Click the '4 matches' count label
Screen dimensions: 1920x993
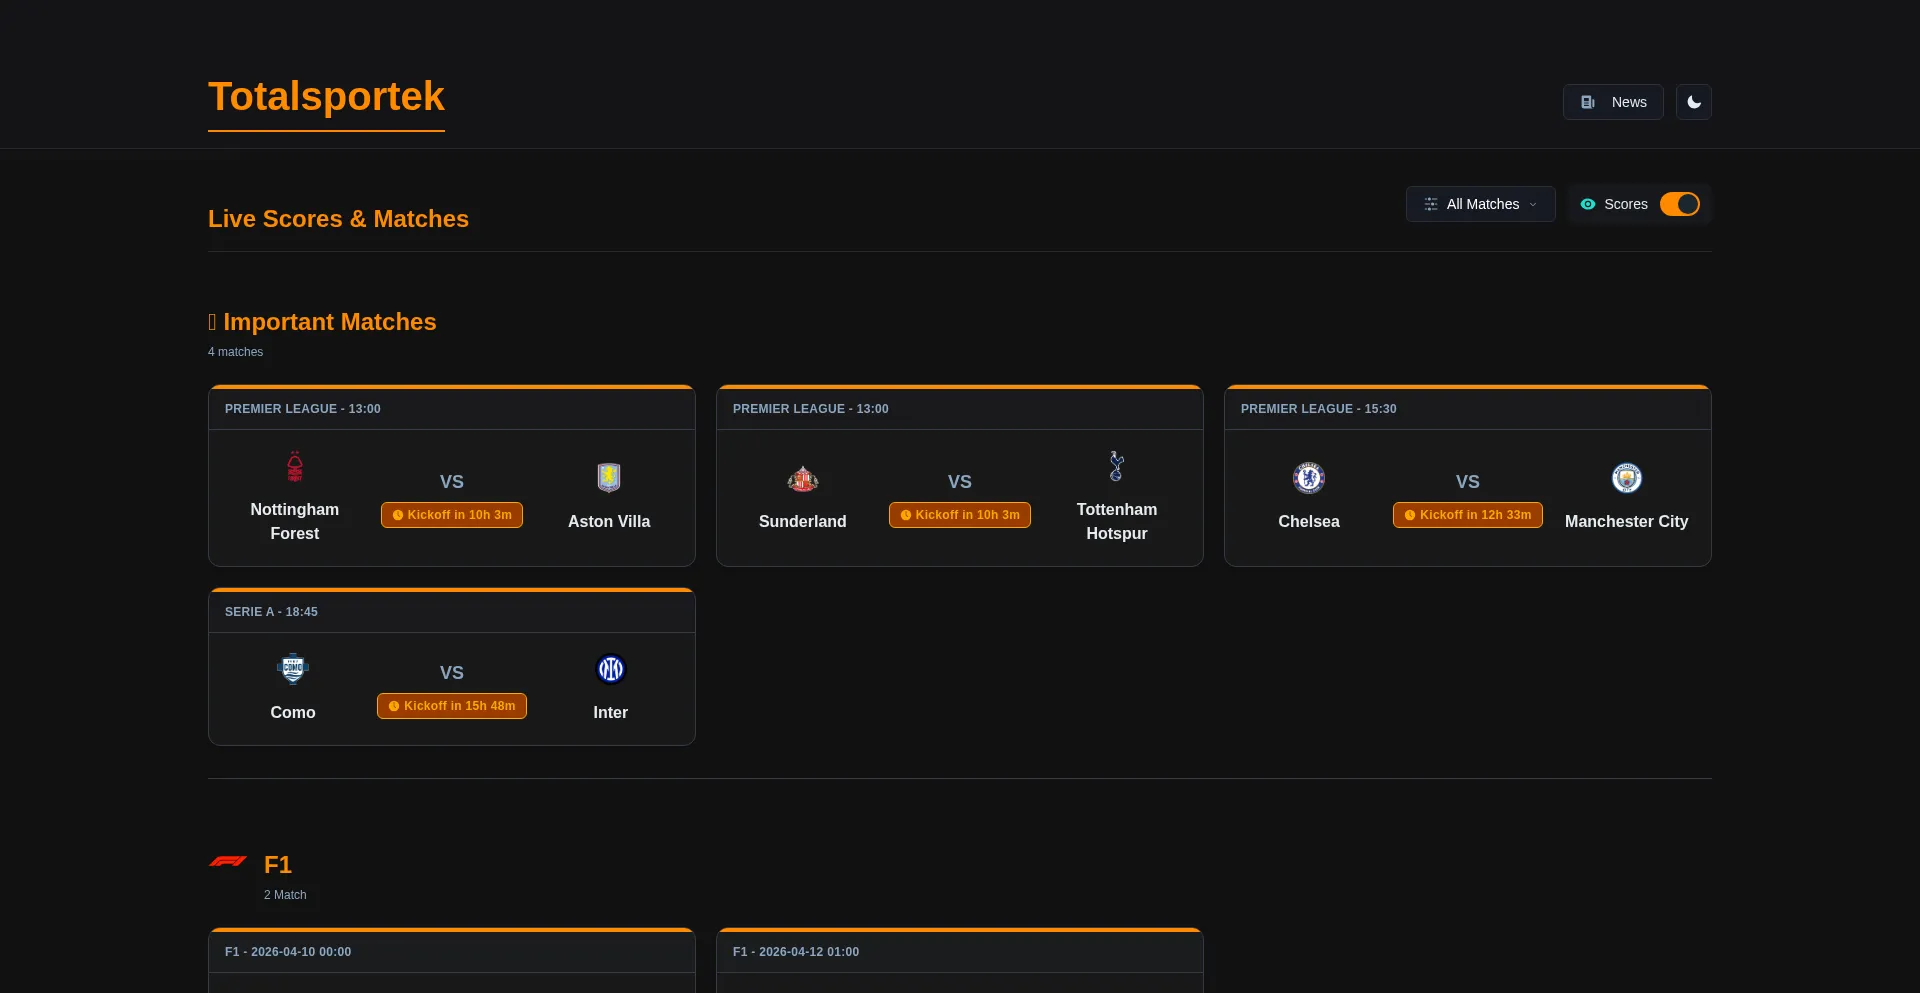click(236, 352)
